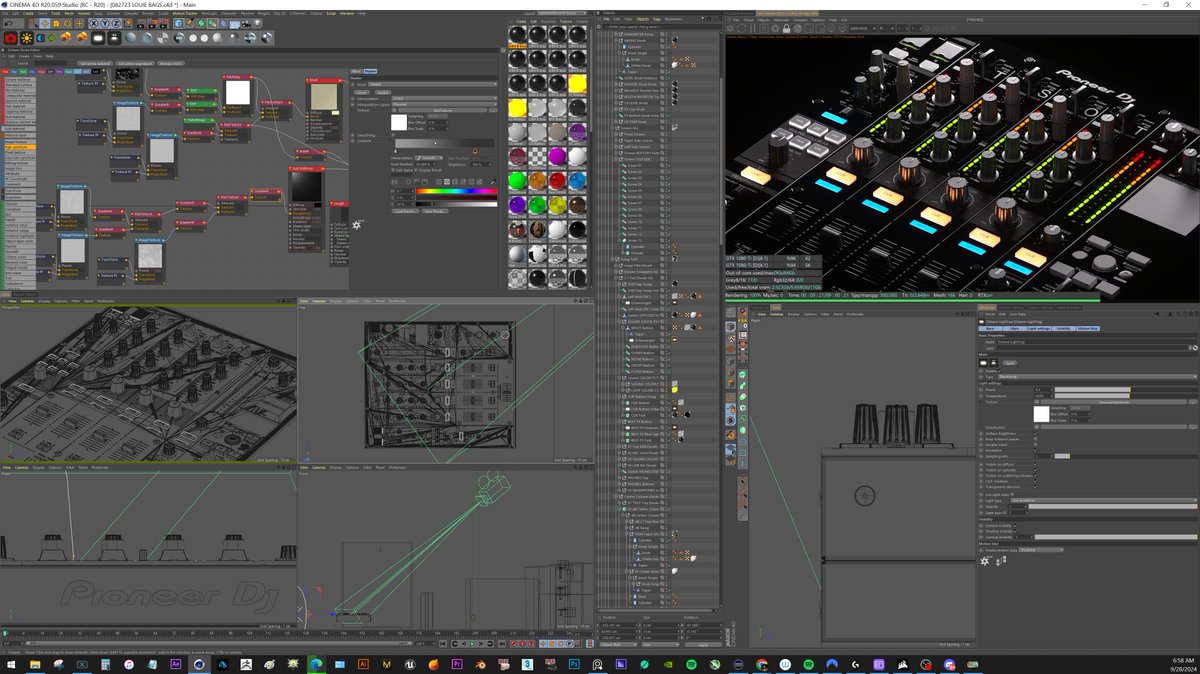Open the light Type dropdown
Image resolution: width=1200 pixels, height=674 pixels.
click(1098, 377)
